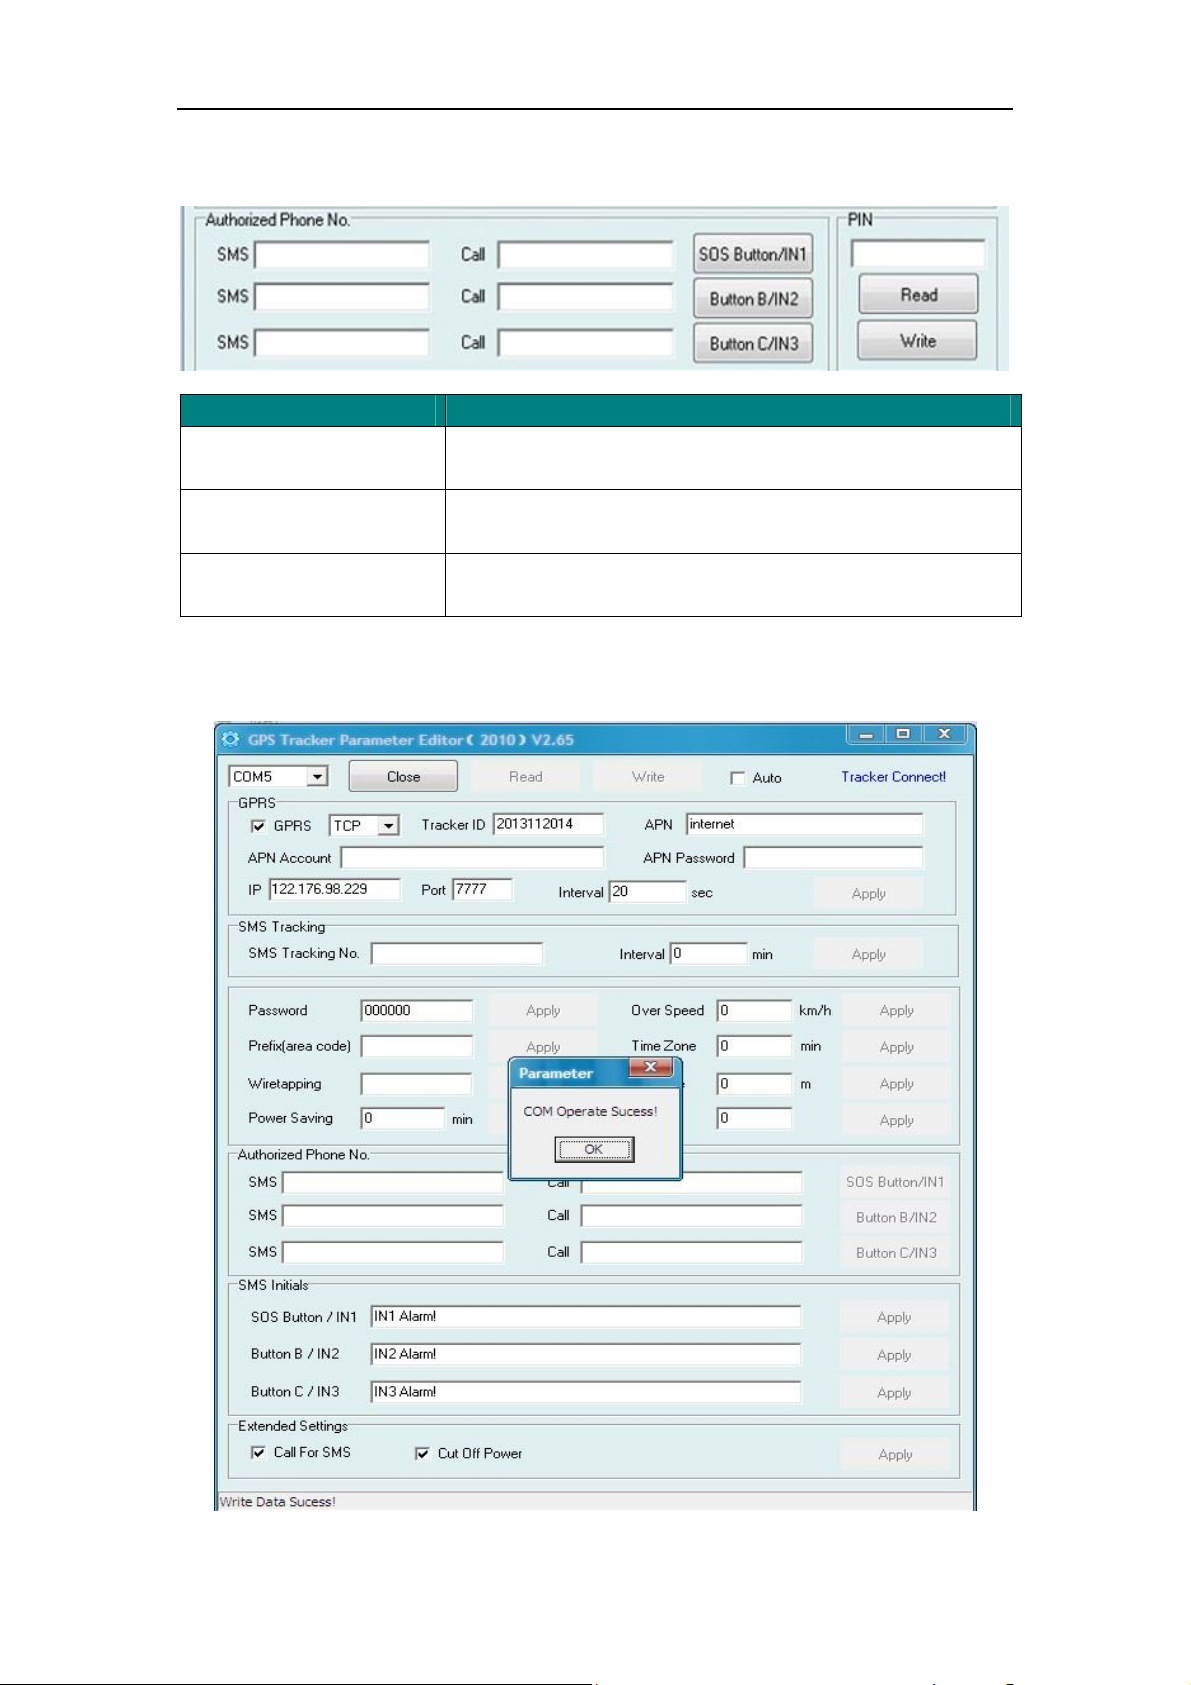Screen dimensions: 1191x1685
Task: Click the gear icon in editor title bar
Action: click(x=231, y=739)
